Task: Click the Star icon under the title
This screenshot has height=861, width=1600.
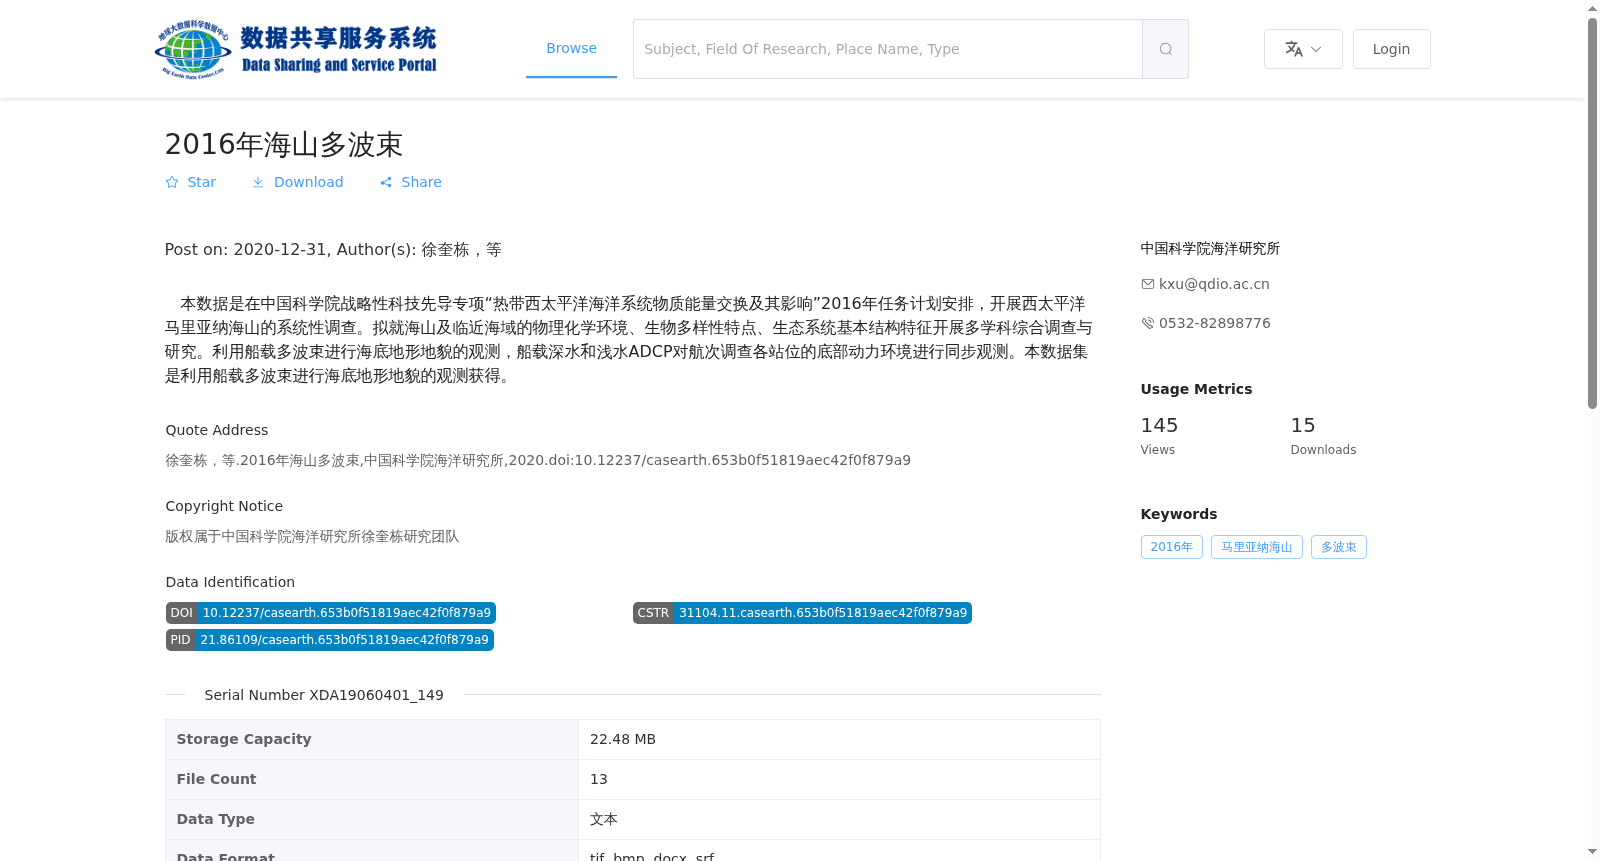Action: click(172, 182)
